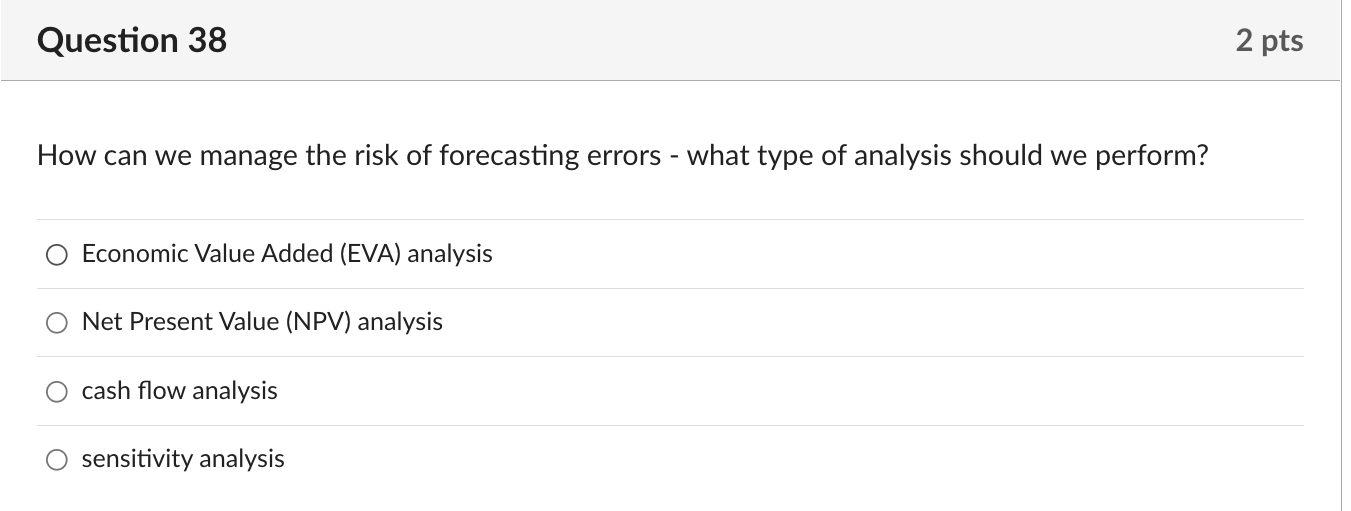Screen dimensions: 1351x511
Task: Pick the cash flow analysis radio button
Action: 56,392
